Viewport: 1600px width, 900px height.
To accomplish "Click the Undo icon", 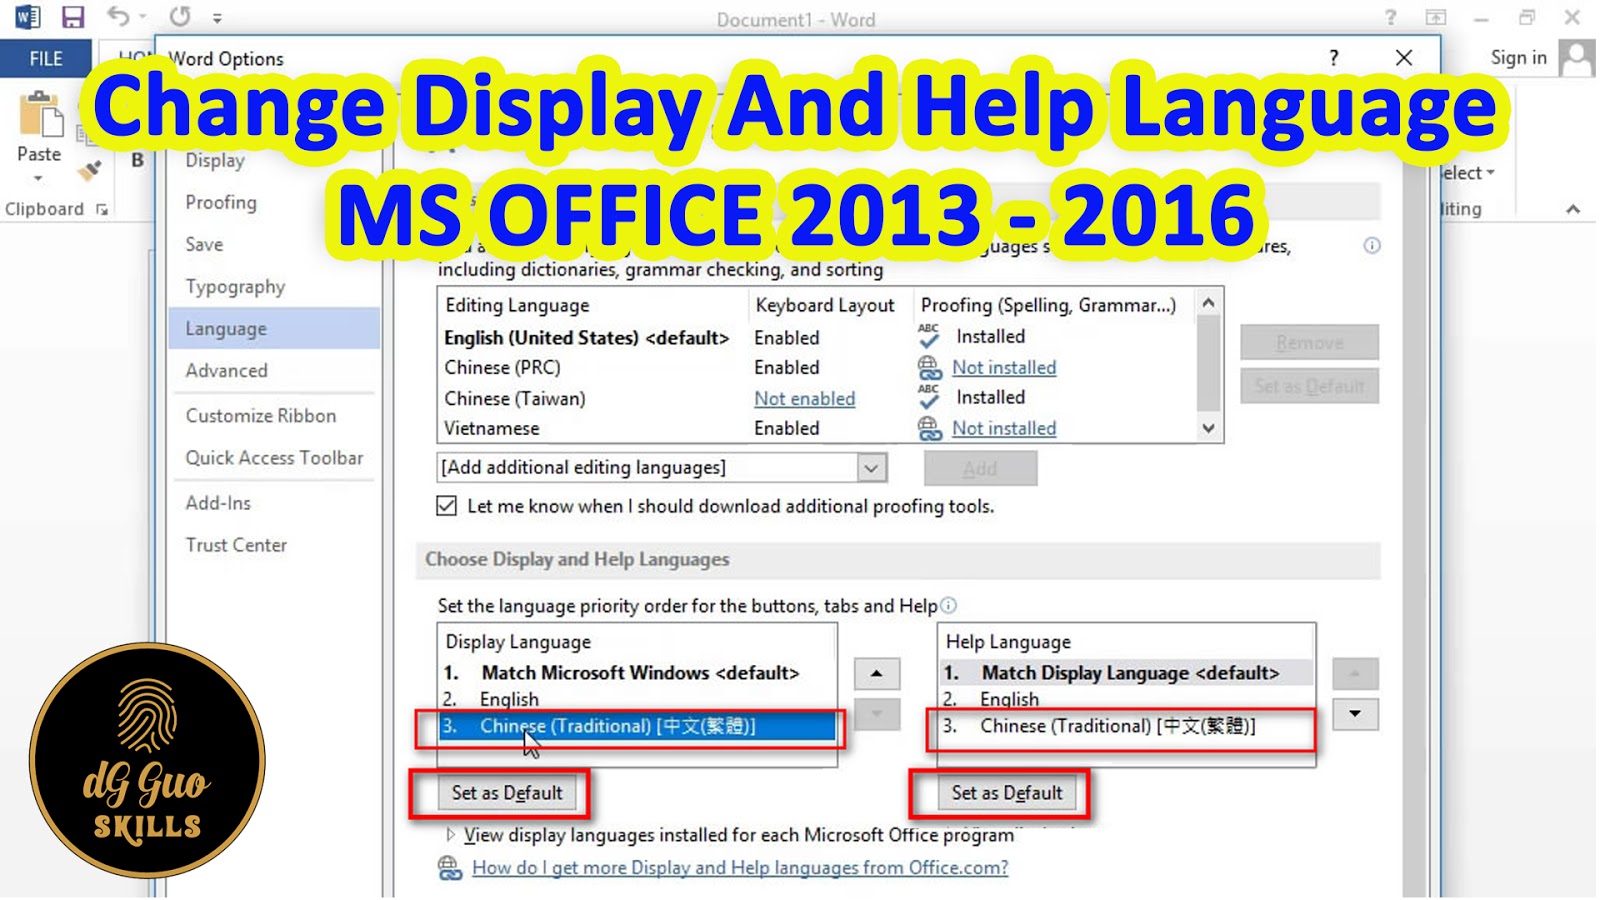I will coord(117,17).
